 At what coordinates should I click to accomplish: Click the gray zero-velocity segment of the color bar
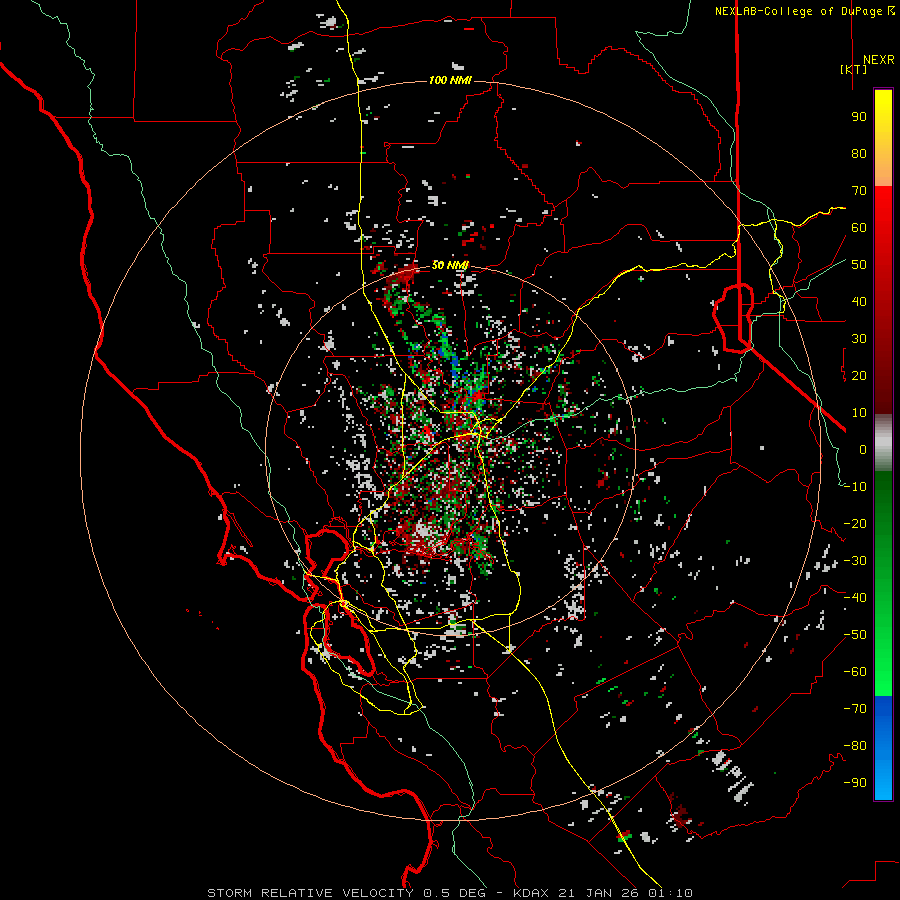point(883,443)
